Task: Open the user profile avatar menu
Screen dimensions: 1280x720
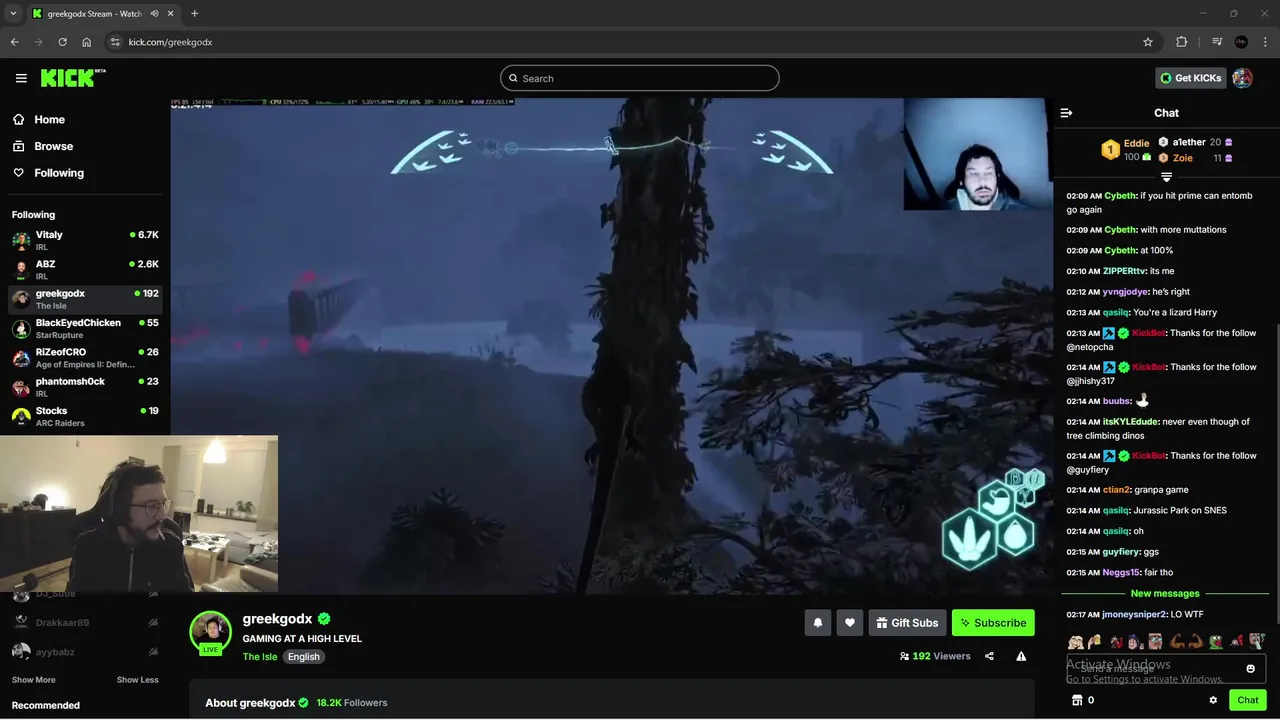Action: [x=1242, y=78]
